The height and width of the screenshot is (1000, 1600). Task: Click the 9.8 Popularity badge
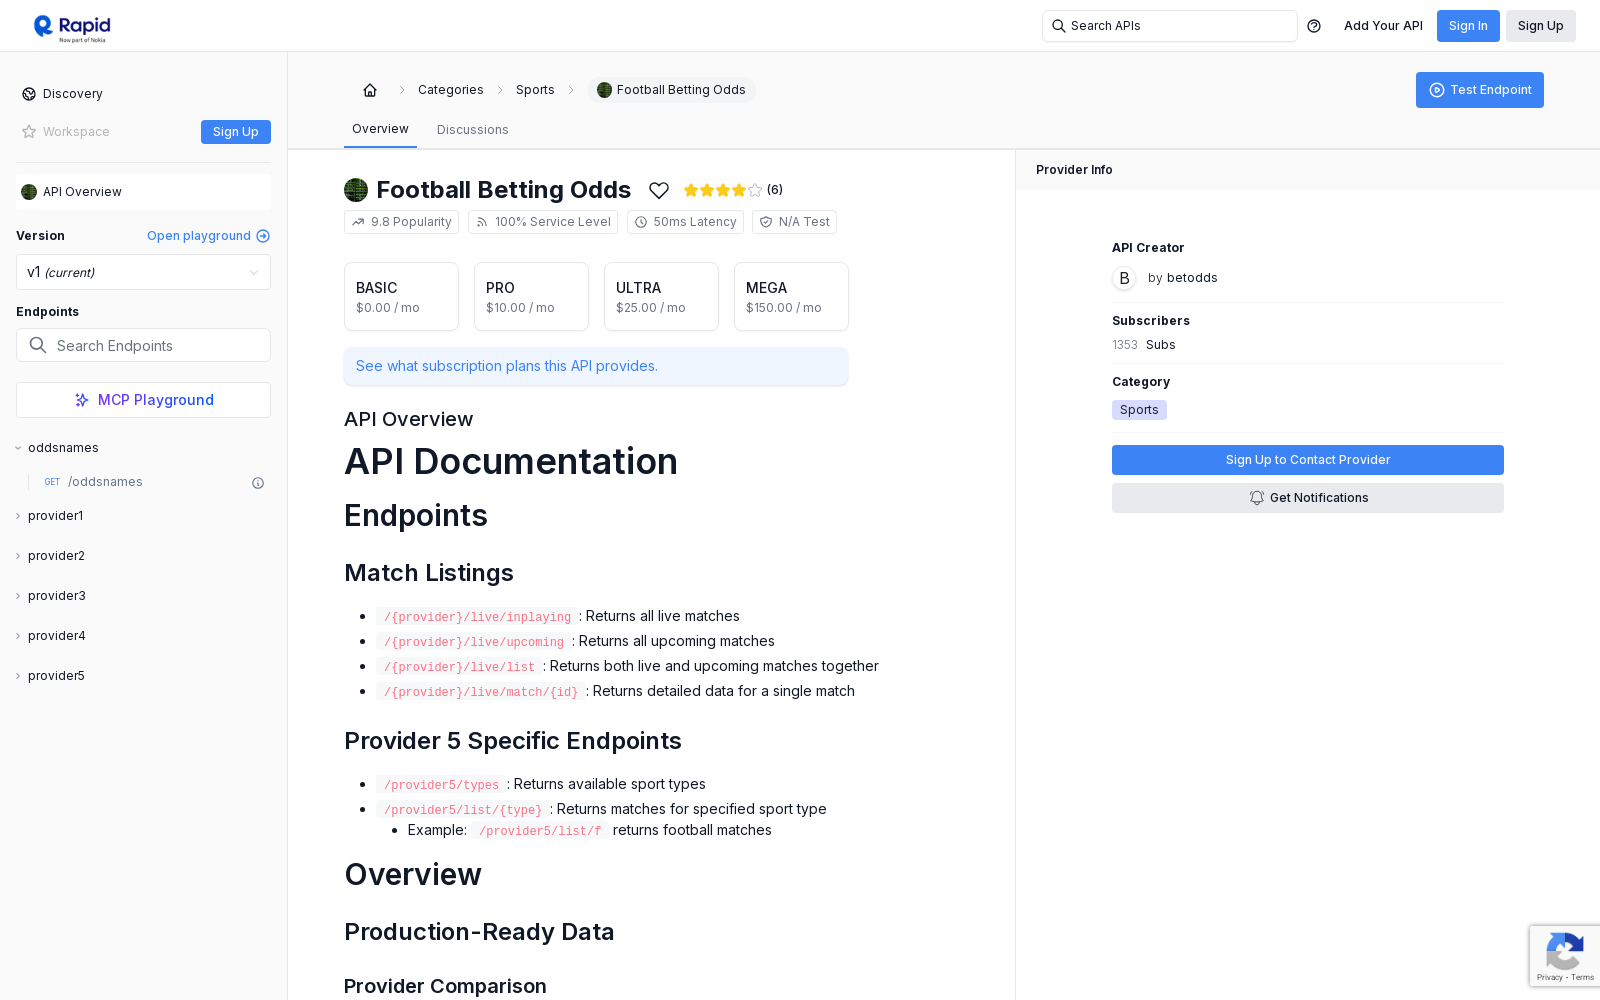click(401, 222)
